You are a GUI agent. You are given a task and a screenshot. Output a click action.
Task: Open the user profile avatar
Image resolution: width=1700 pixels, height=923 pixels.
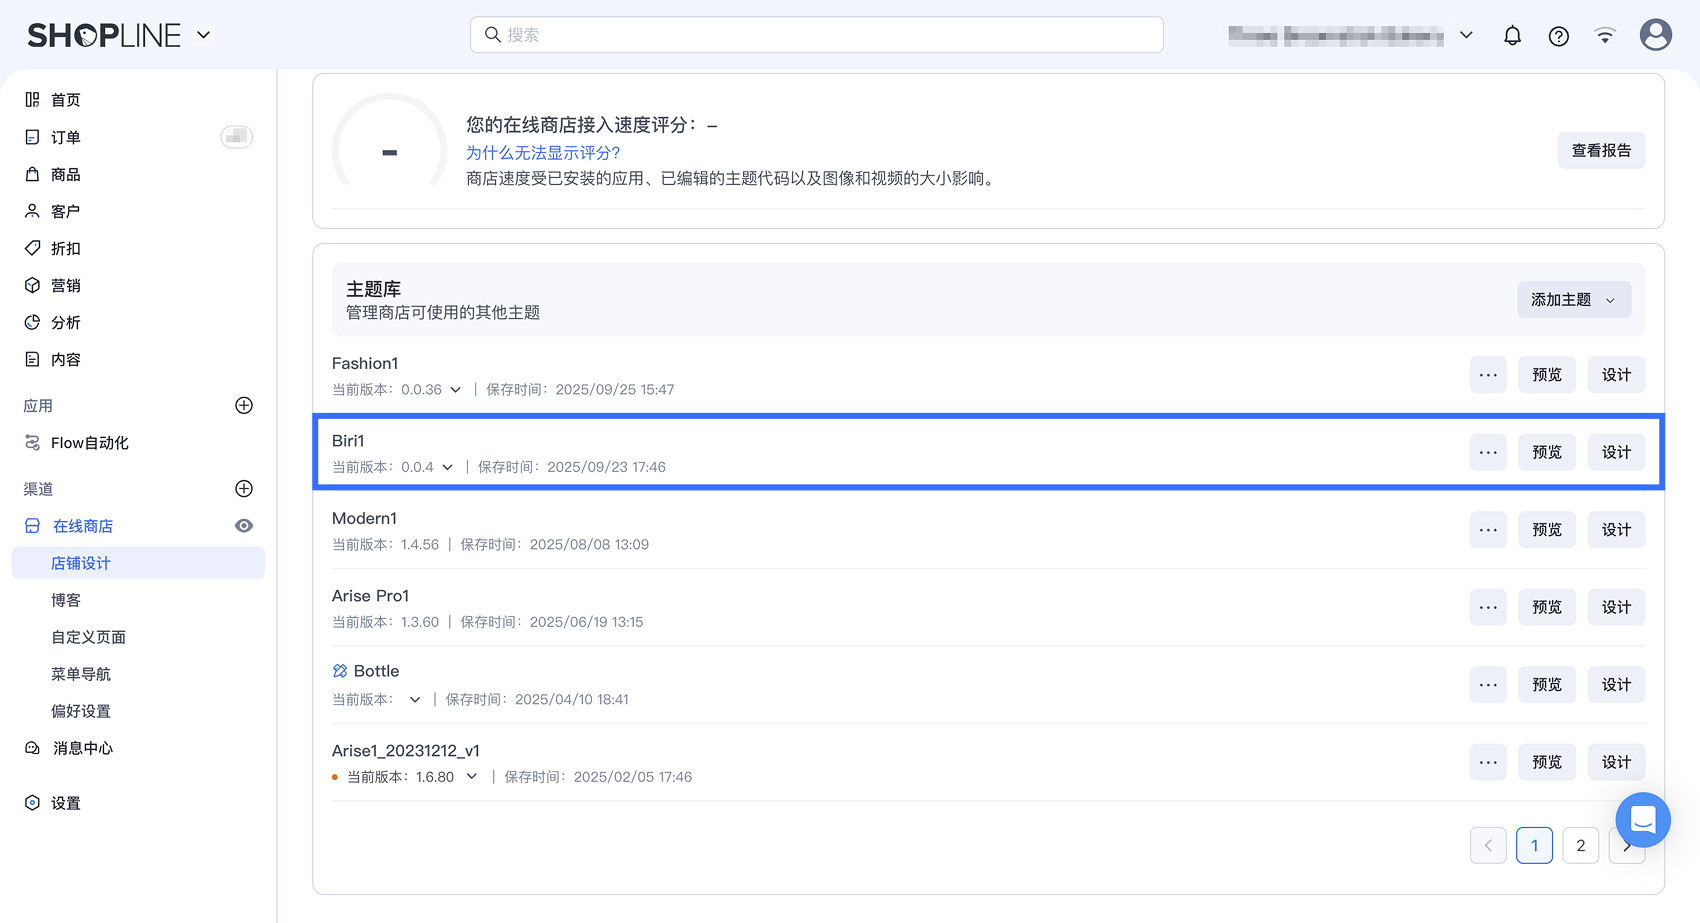(x=1656, y=35)
